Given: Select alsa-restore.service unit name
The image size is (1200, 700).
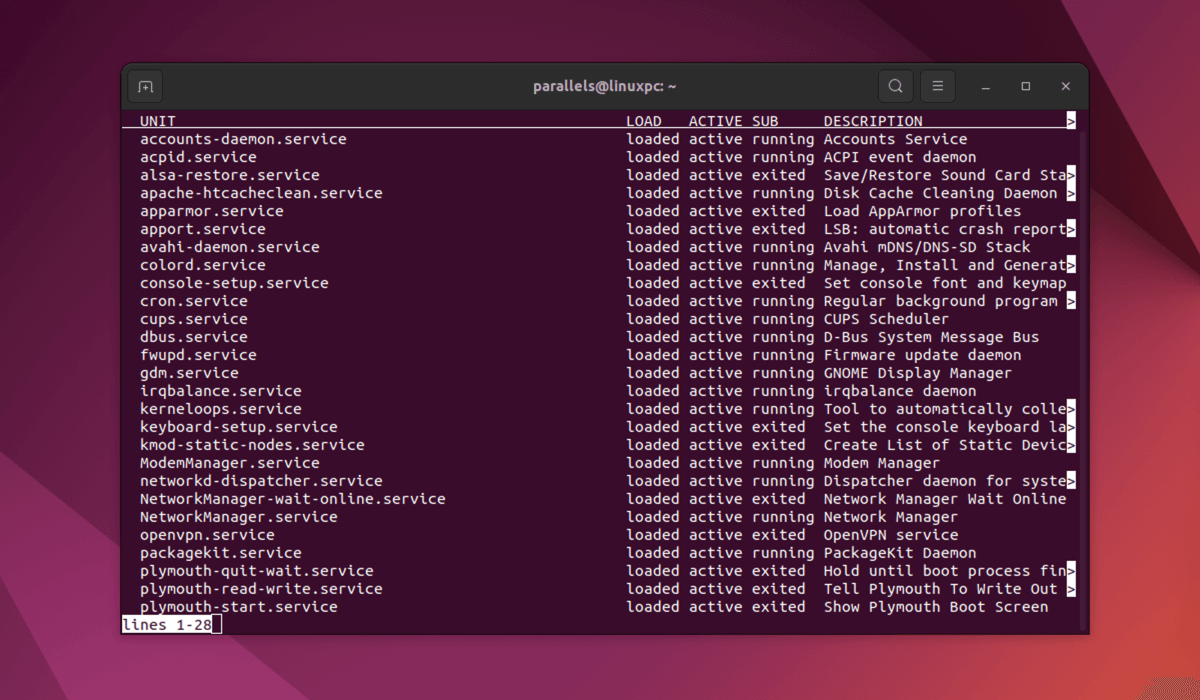Looking at the screenshot, I should tap(230, 175).
